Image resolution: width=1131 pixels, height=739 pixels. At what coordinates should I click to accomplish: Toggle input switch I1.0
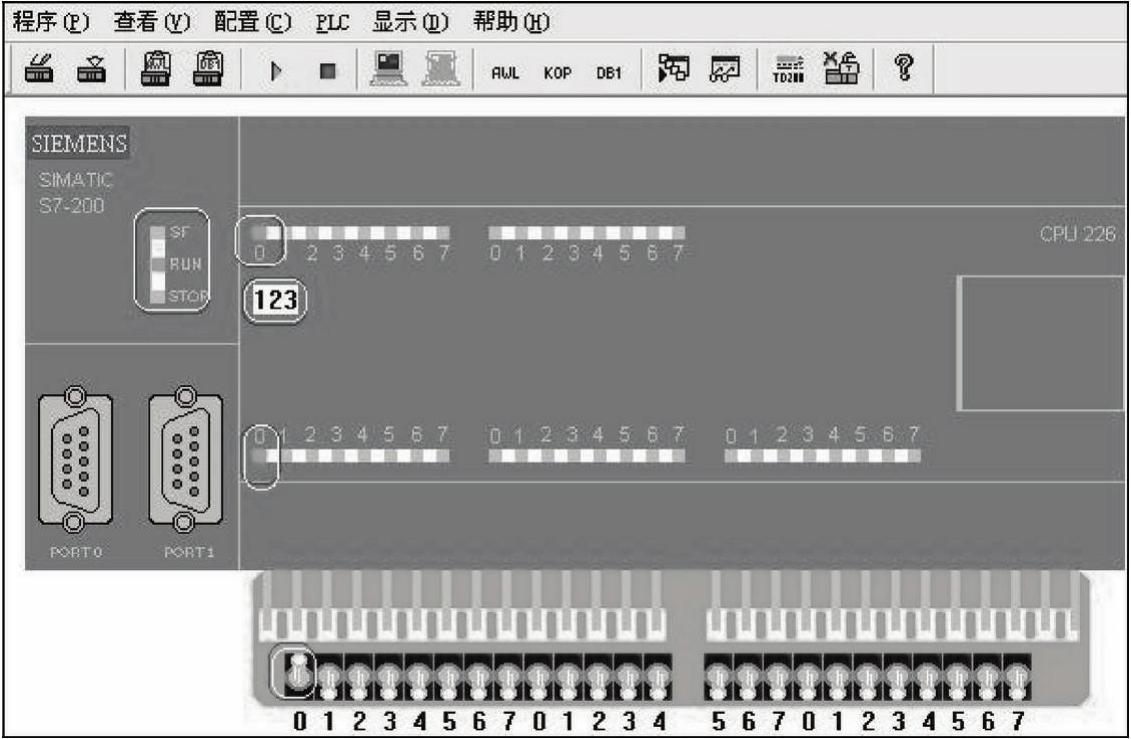pos(538,679)
